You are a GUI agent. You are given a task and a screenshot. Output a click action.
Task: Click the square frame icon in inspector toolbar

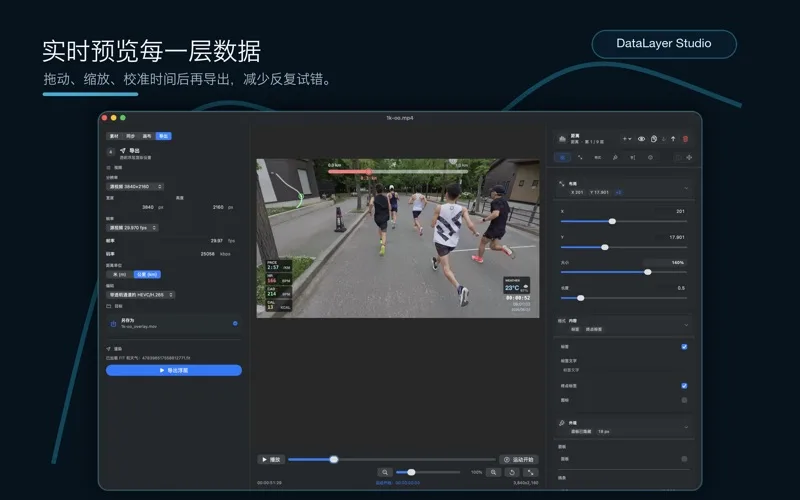(x=678, y=158)
